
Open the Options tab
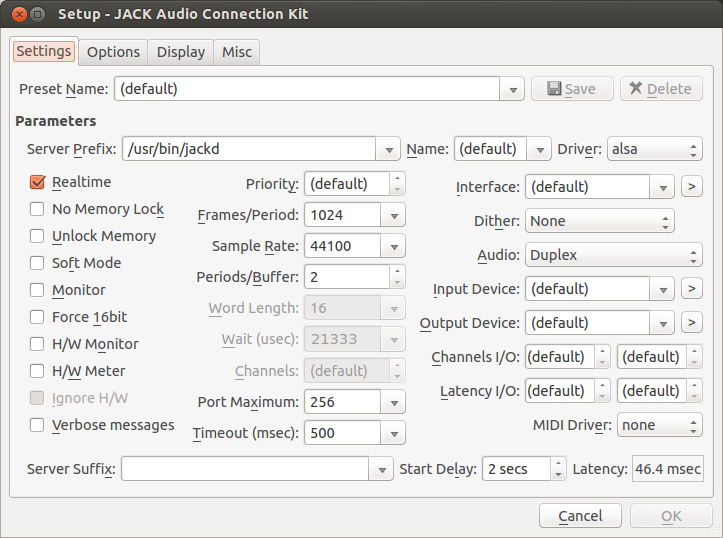tap(113, 52)
